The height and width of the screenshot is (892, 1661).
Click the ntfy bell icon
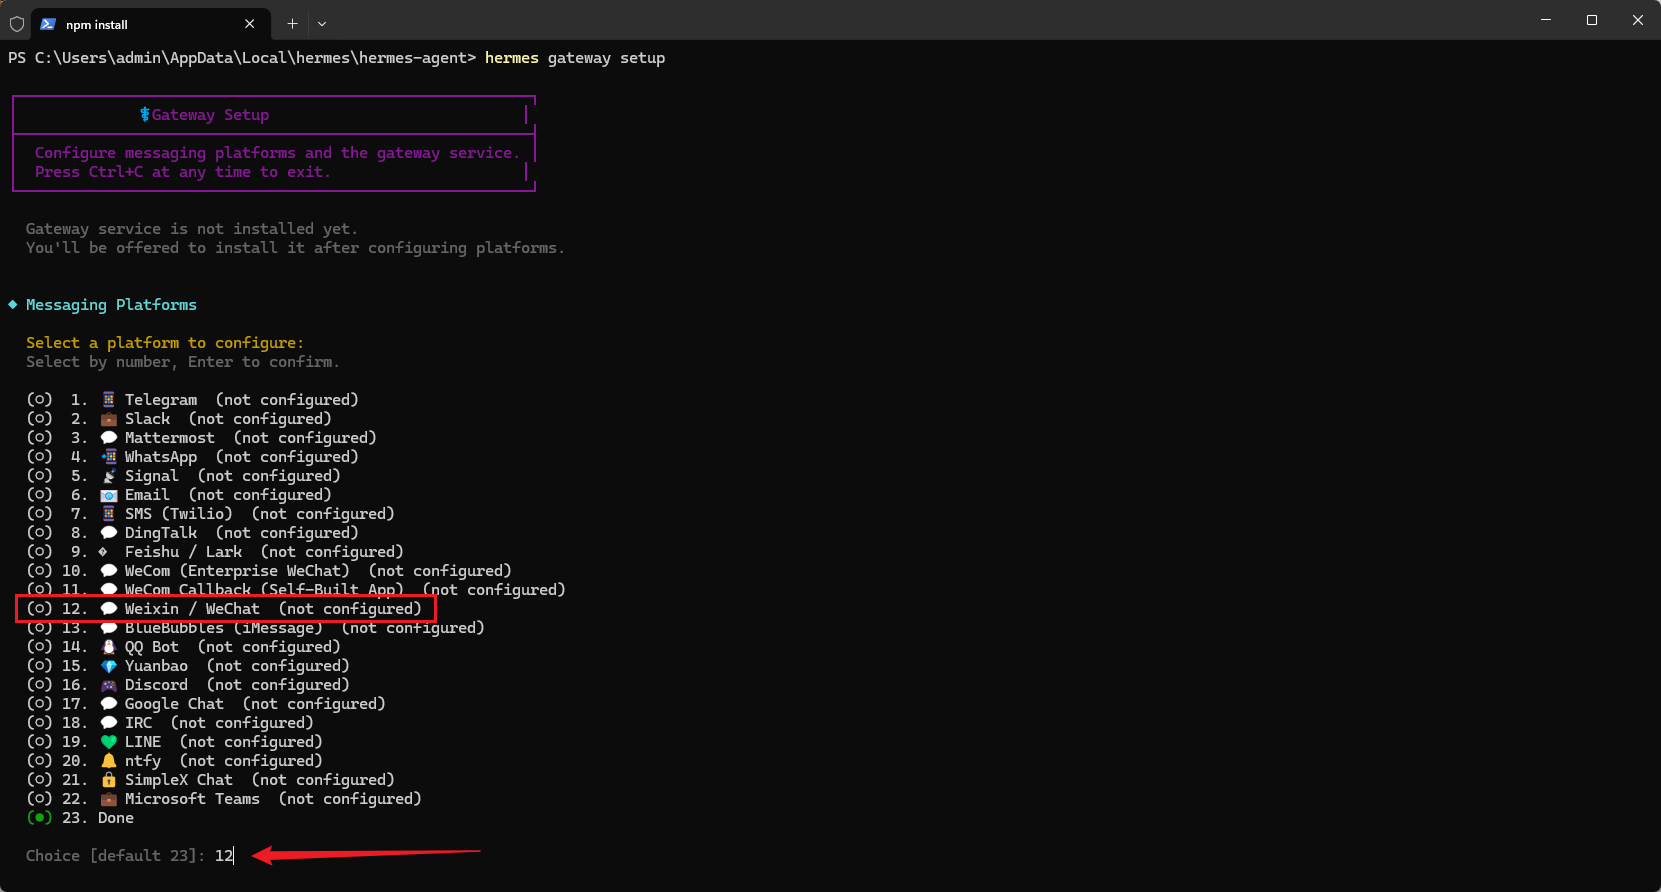[x=109, y=761]
